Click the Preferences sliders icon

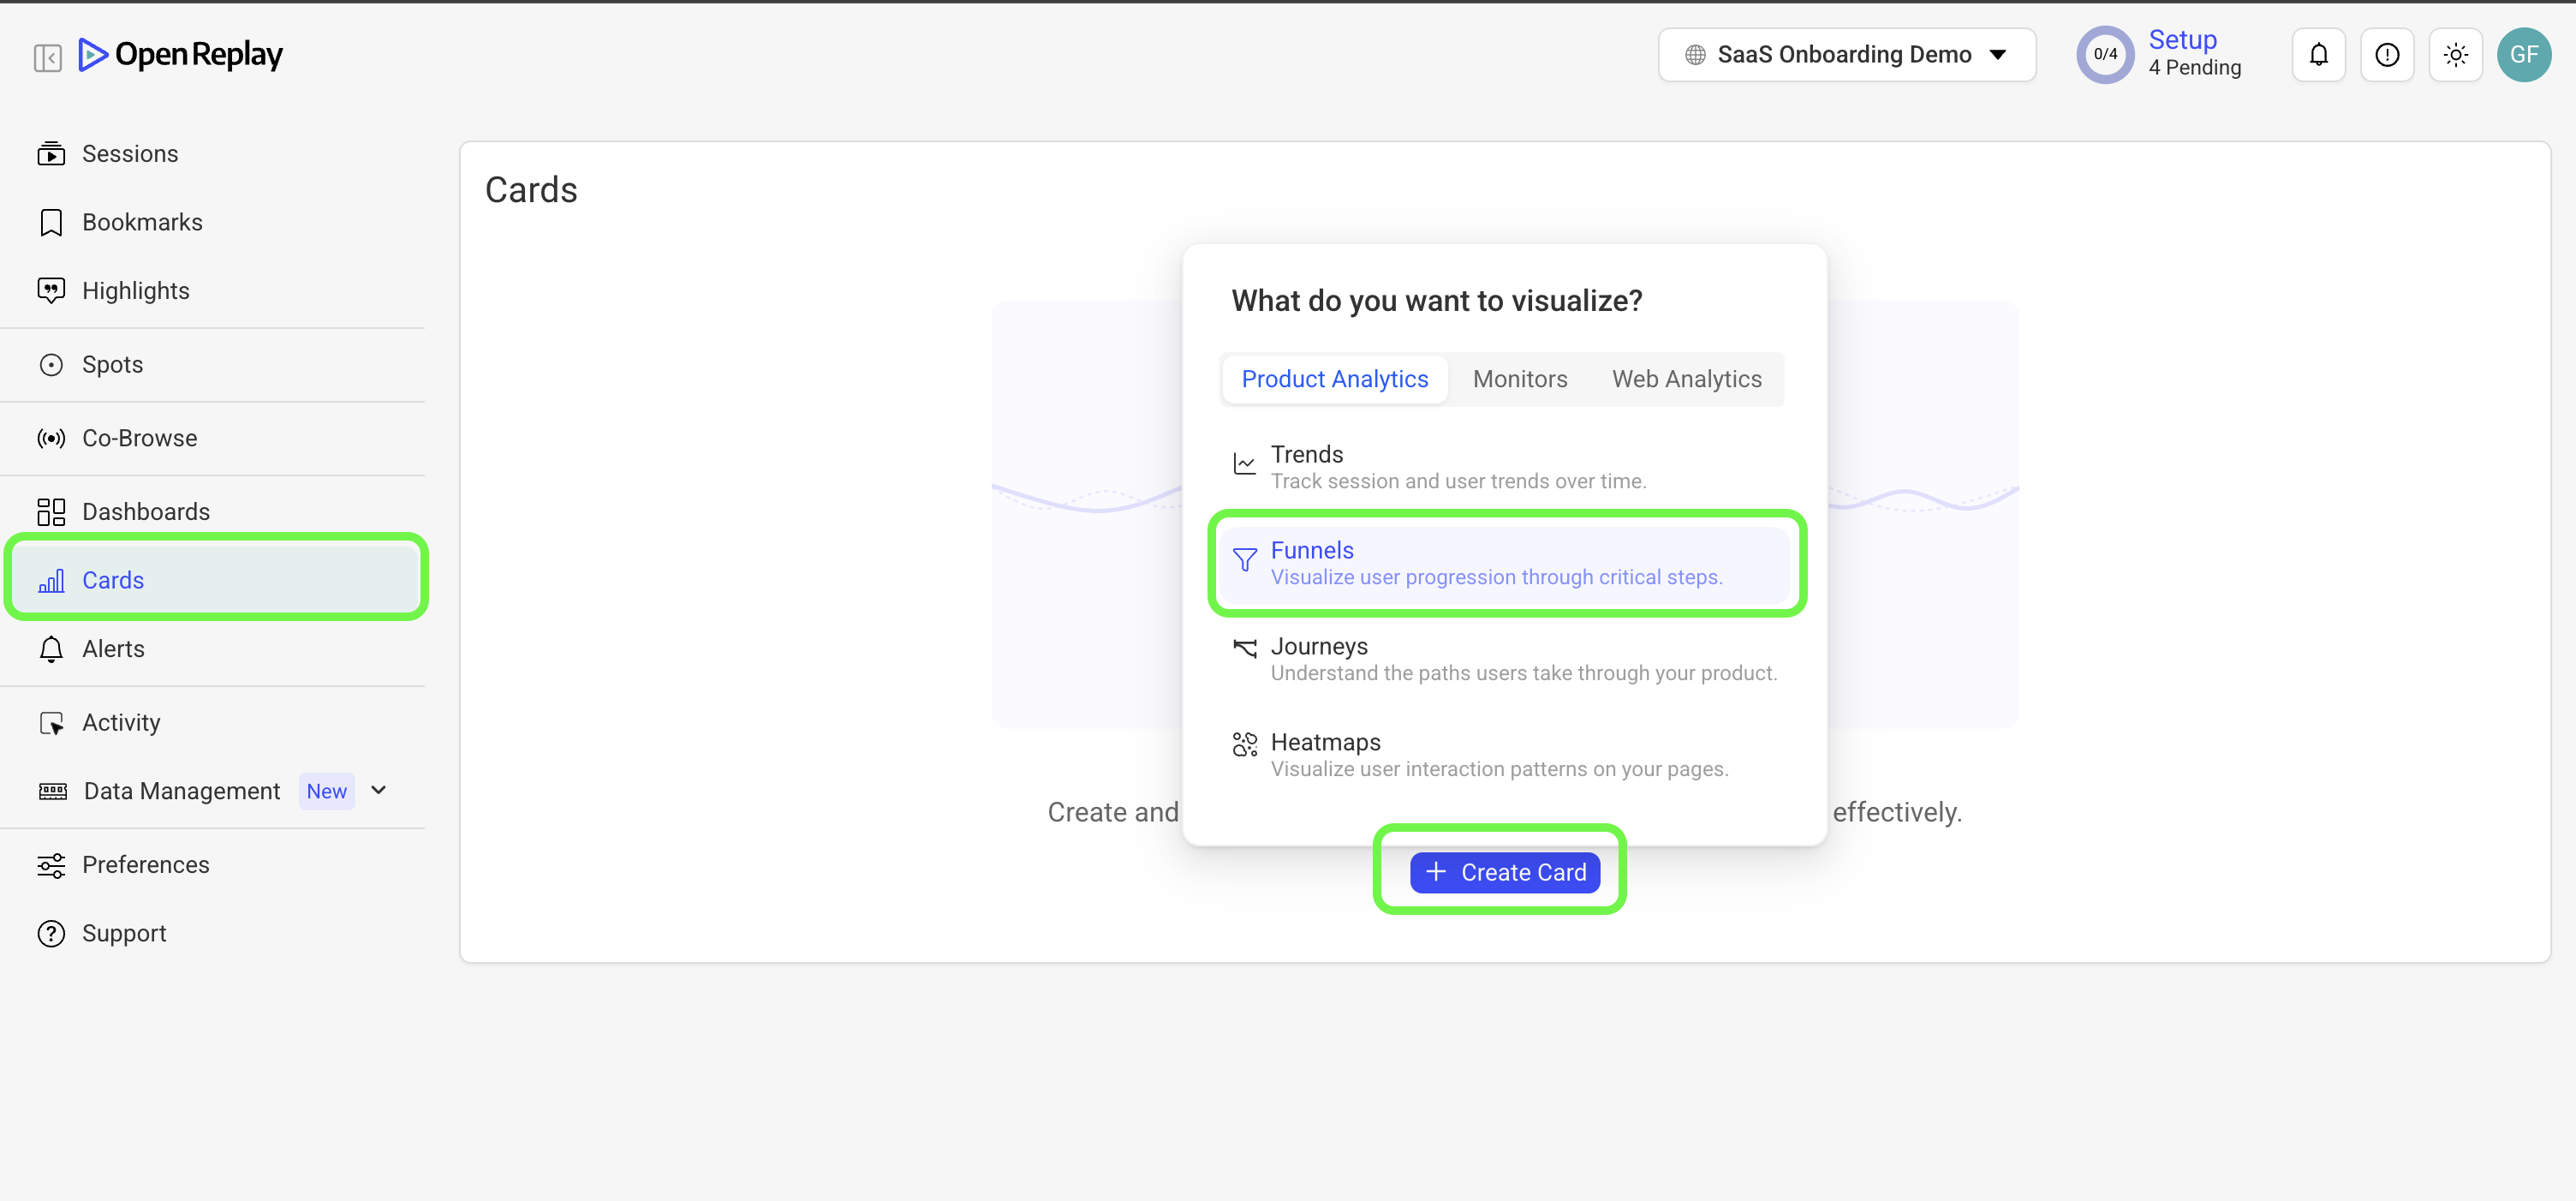pos(51,865)
